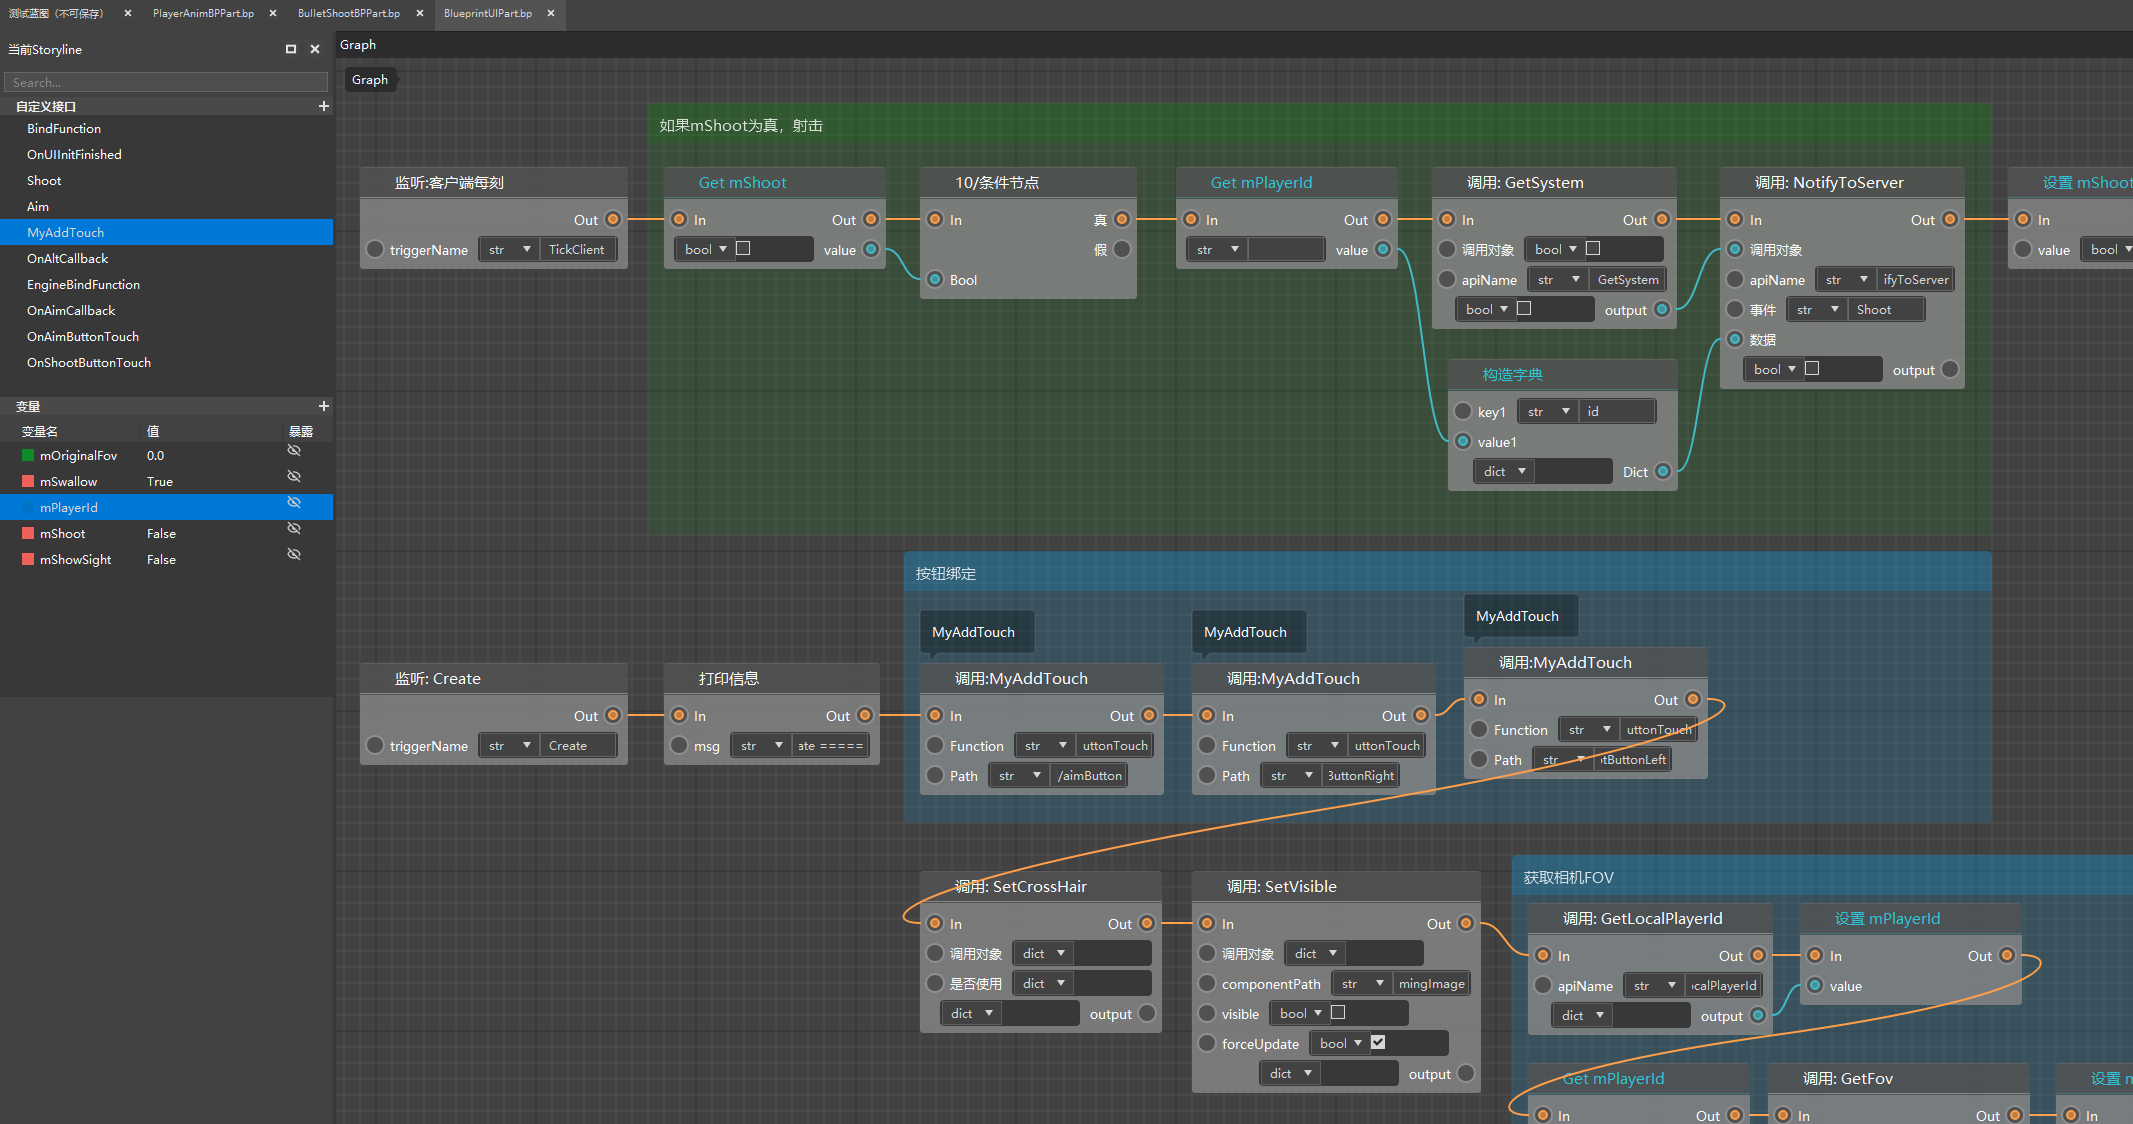Screen dimensions: 2133x1124
Task: Toggle exposure eye icon for mSwallow variable
Action: click(294, 477)
